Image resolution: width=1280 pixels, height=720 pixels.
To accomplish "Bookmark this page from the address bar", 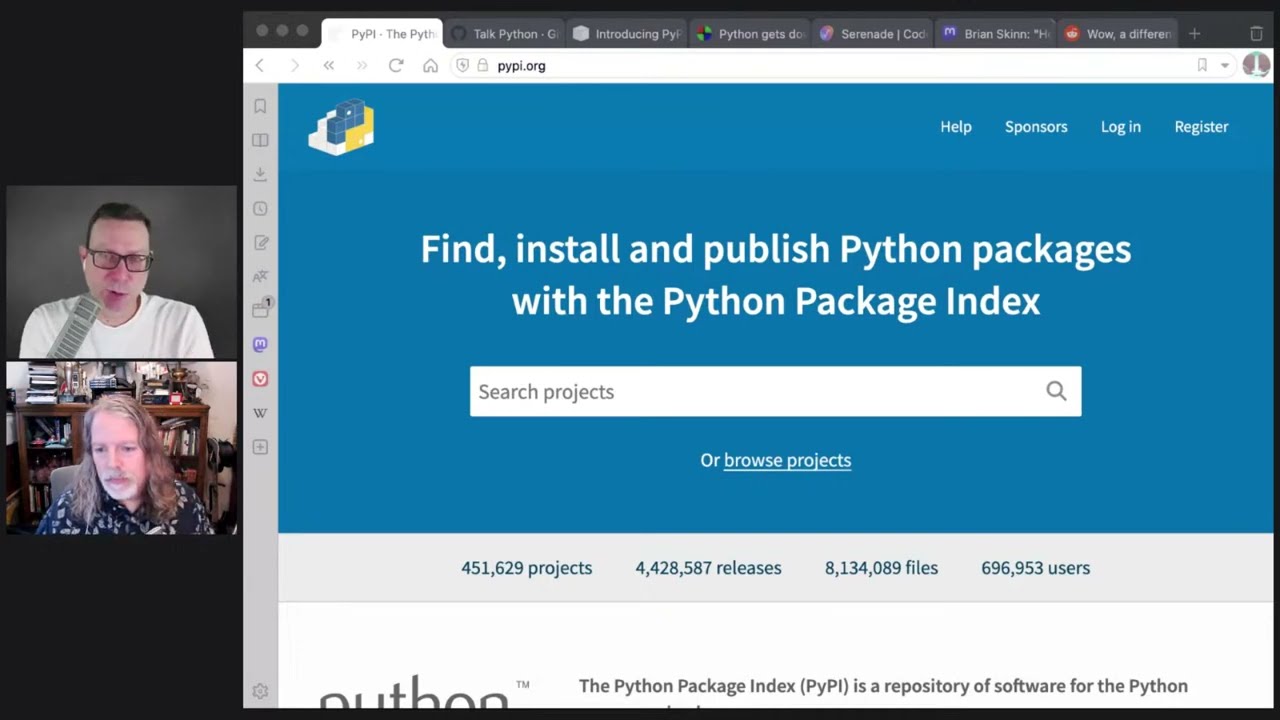I will pos(1202,65).
